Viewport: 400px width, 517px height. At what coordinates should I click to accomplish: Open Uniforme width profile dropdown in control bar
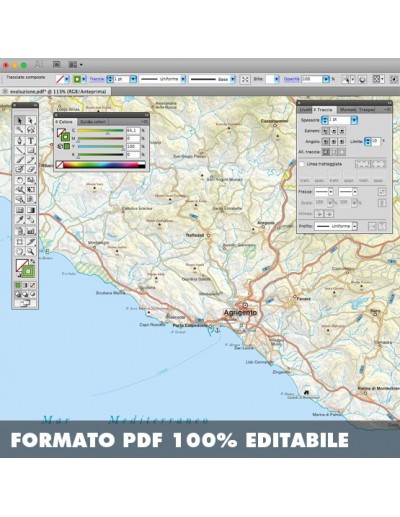[x=183, y=79]
